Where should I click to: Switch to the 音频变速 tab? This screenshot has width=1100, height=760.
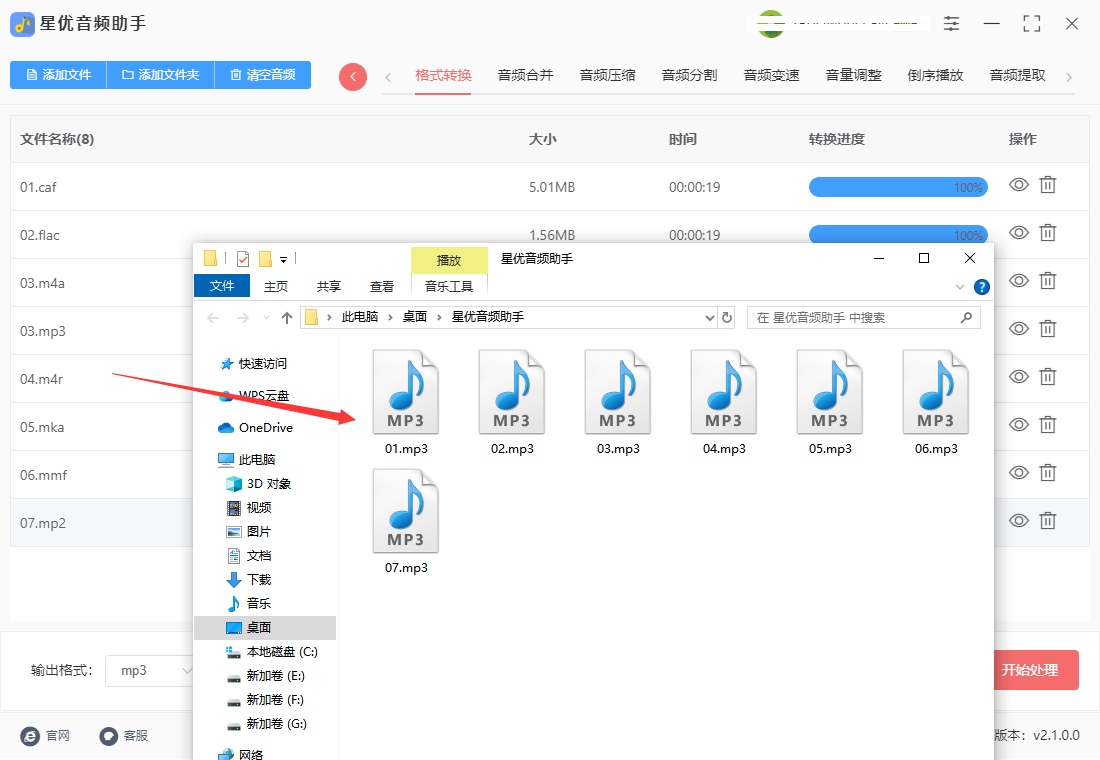[x=771, y=75]
